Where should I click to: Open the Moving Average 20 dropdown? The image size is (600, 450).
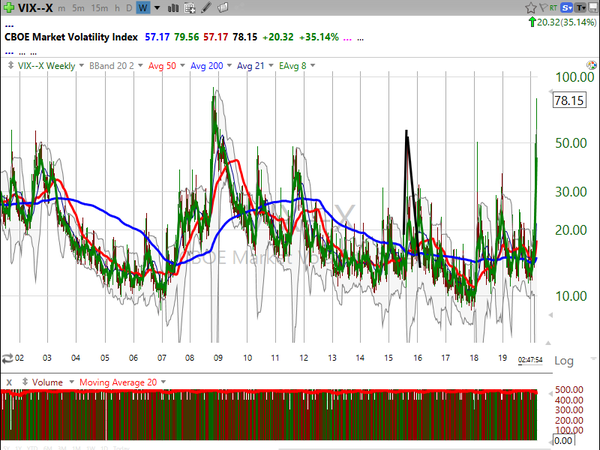[x=163, y=382]
